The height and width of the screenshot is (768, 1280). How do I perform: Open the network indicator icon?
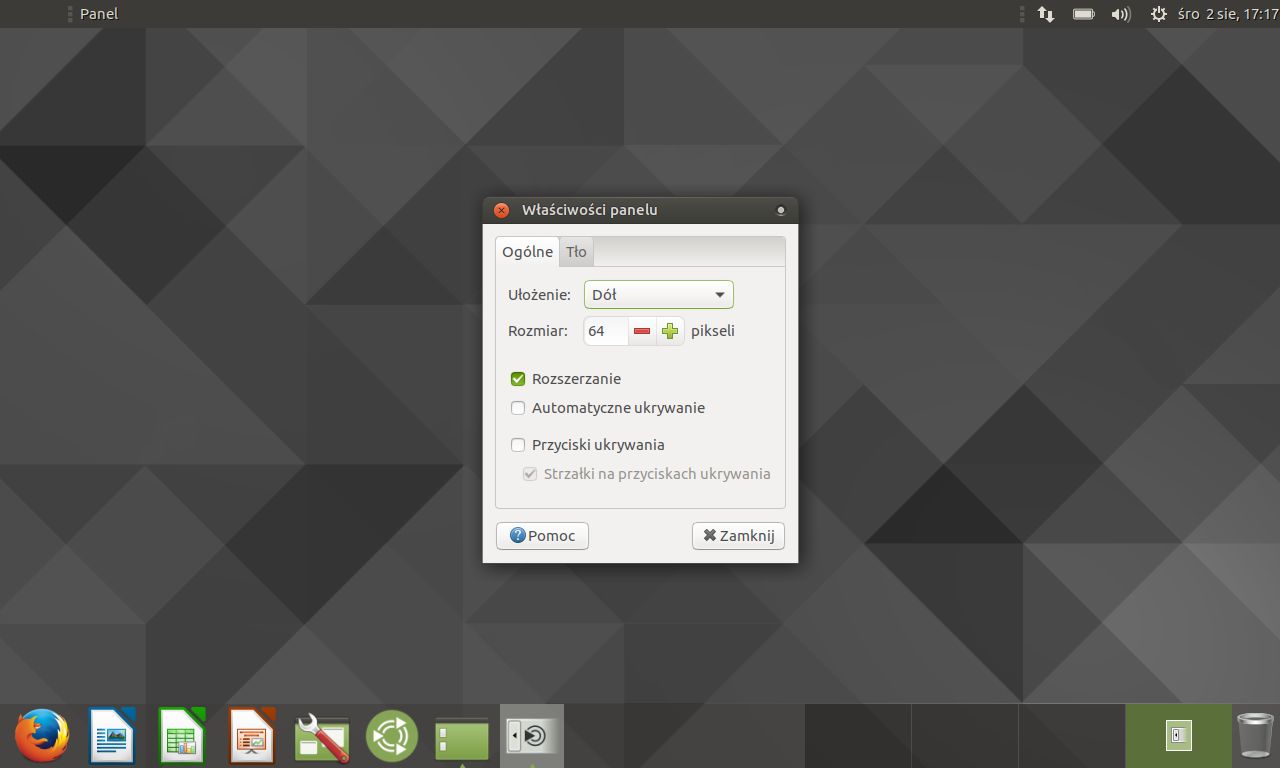point(1046,14)
